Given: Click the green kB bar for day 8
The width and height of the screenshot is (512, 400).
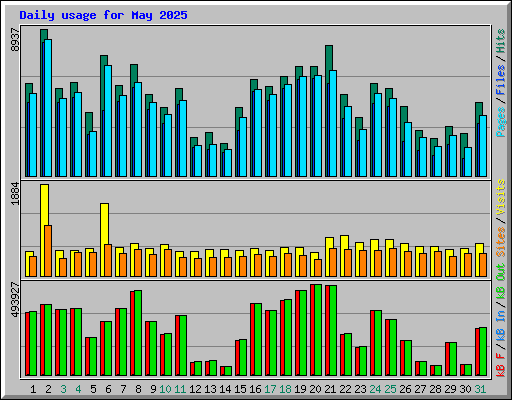Looking at the screenshot, I should [138, 333].
